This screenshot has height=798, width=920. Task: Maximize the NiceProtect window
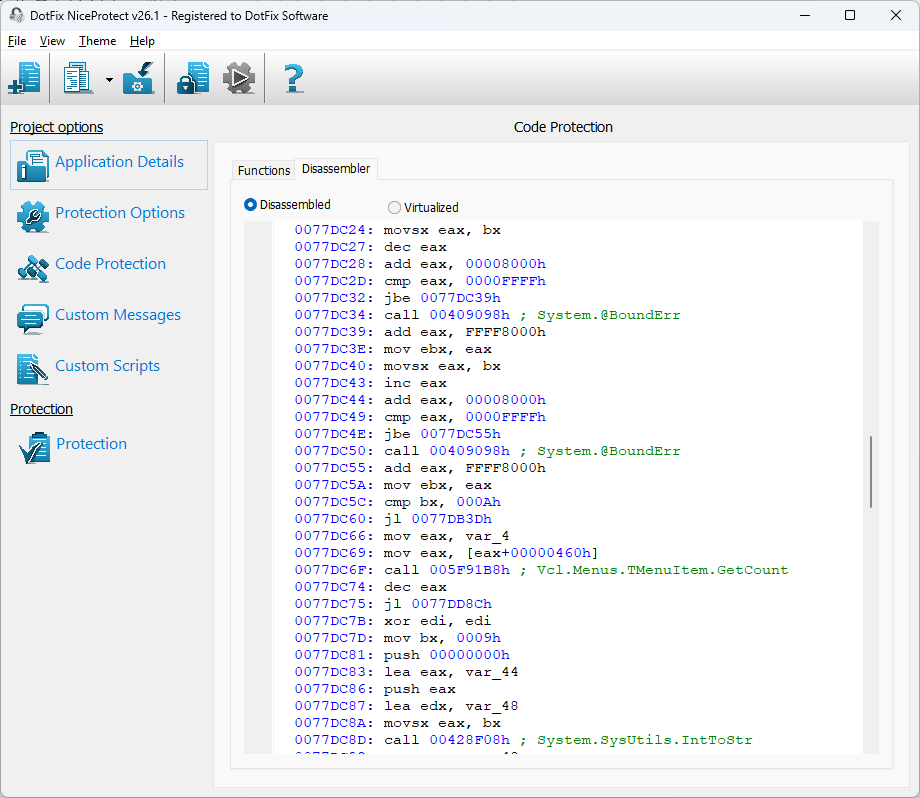pyautogui.click(x=850, y=15)
